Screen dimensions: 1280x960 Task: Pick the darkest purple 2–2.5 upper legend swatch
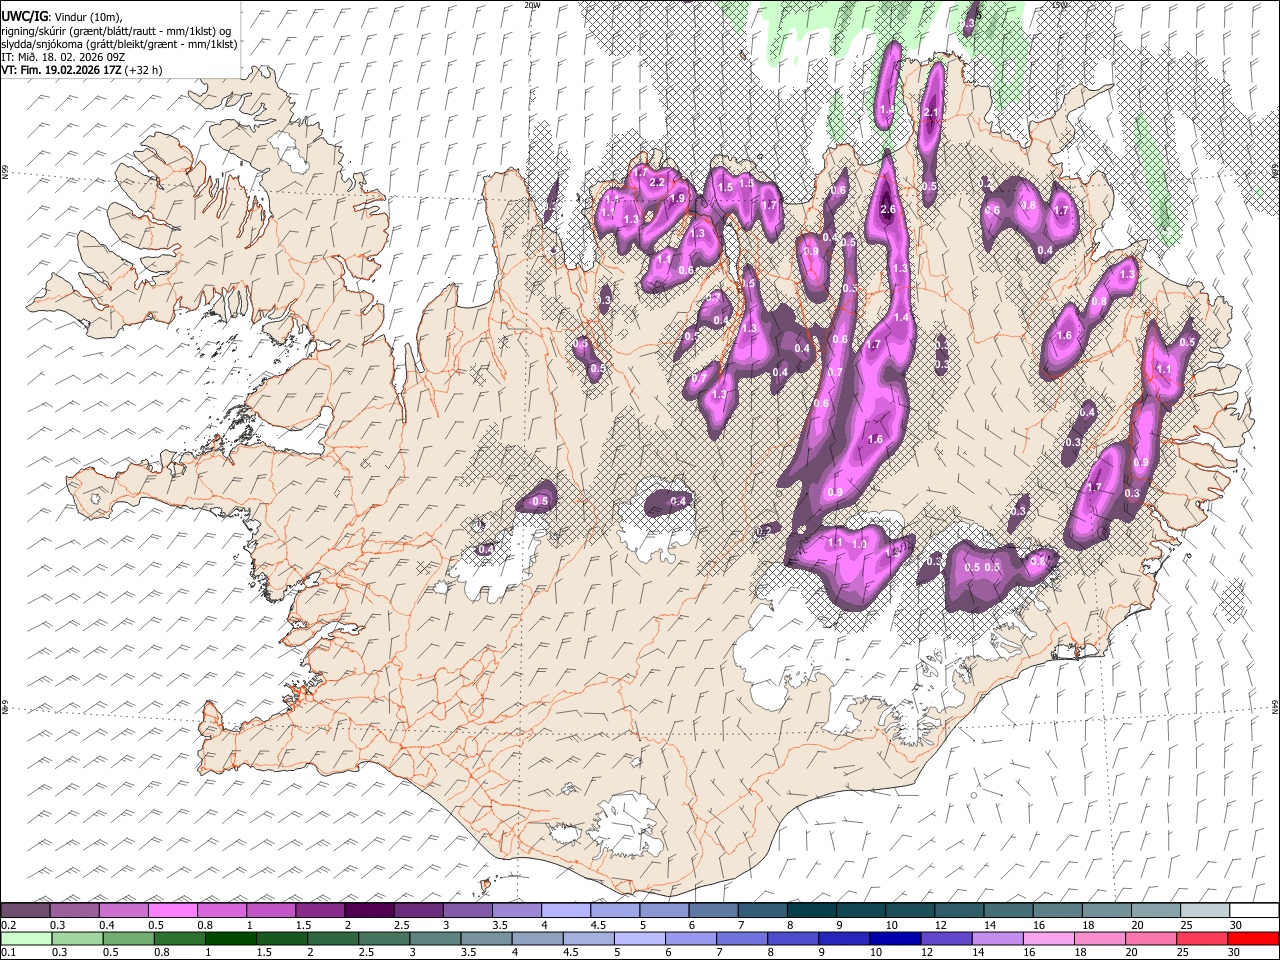click(368, 910)
